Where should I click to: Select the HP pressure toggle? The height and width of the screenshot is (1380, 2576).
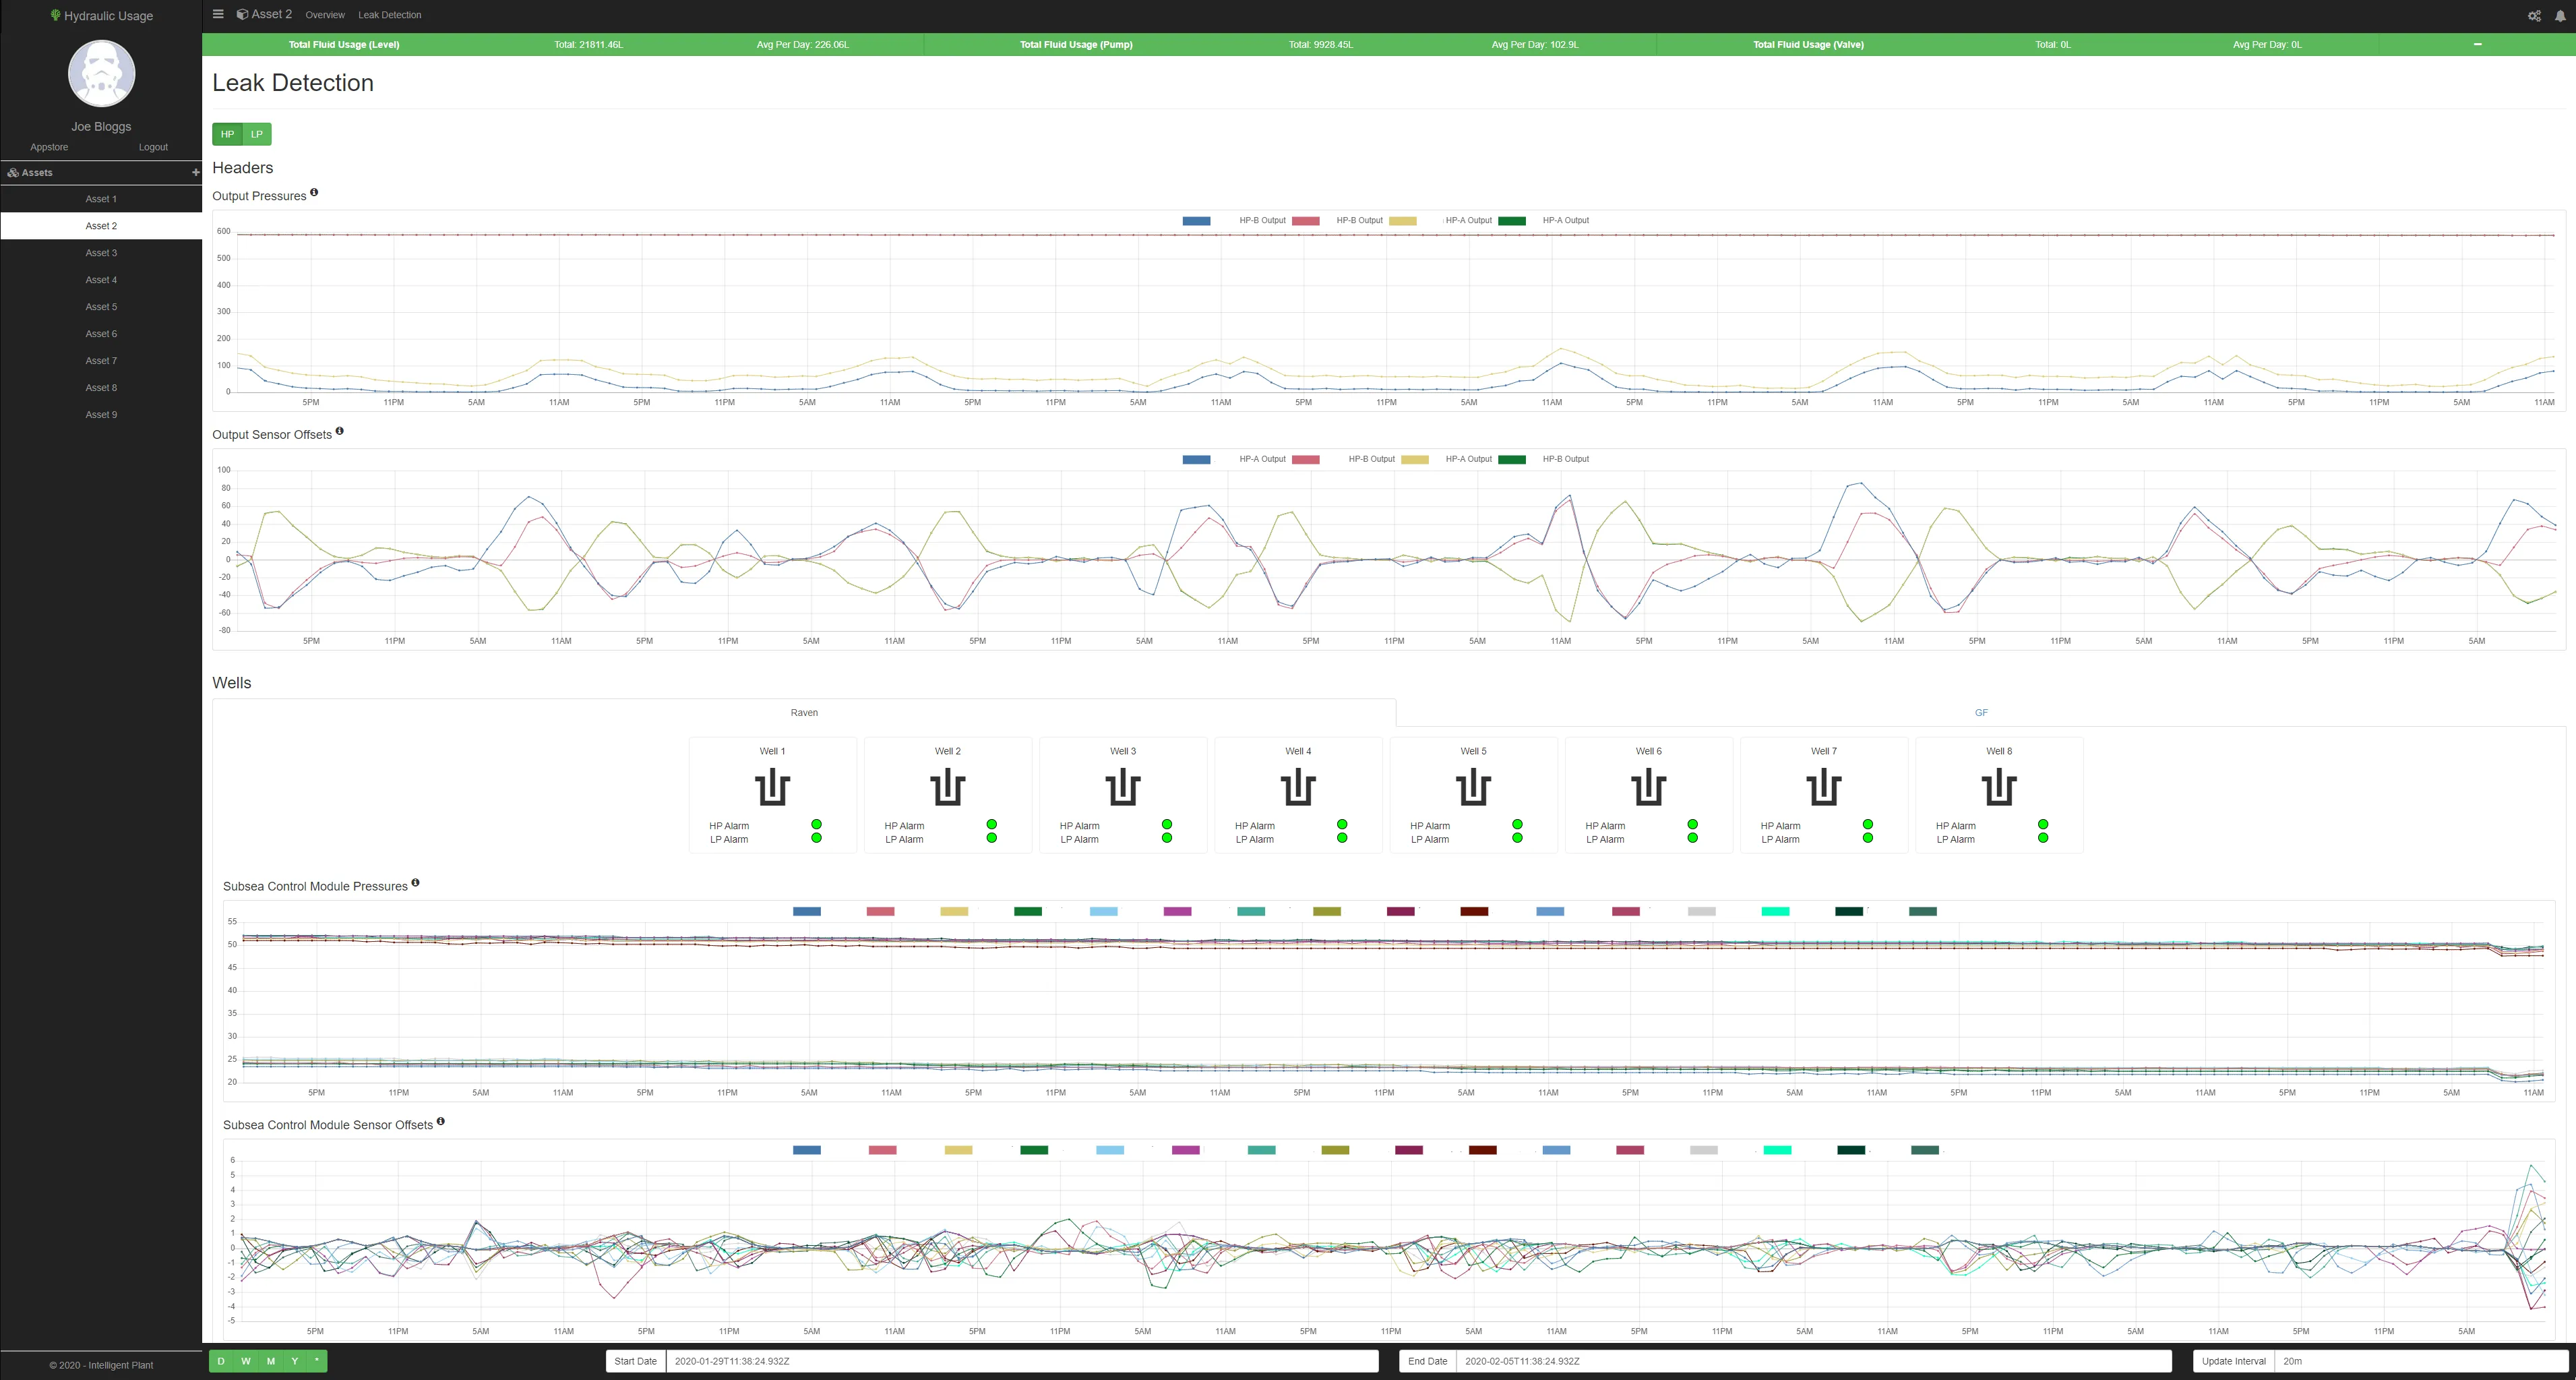tap(227, 134)
